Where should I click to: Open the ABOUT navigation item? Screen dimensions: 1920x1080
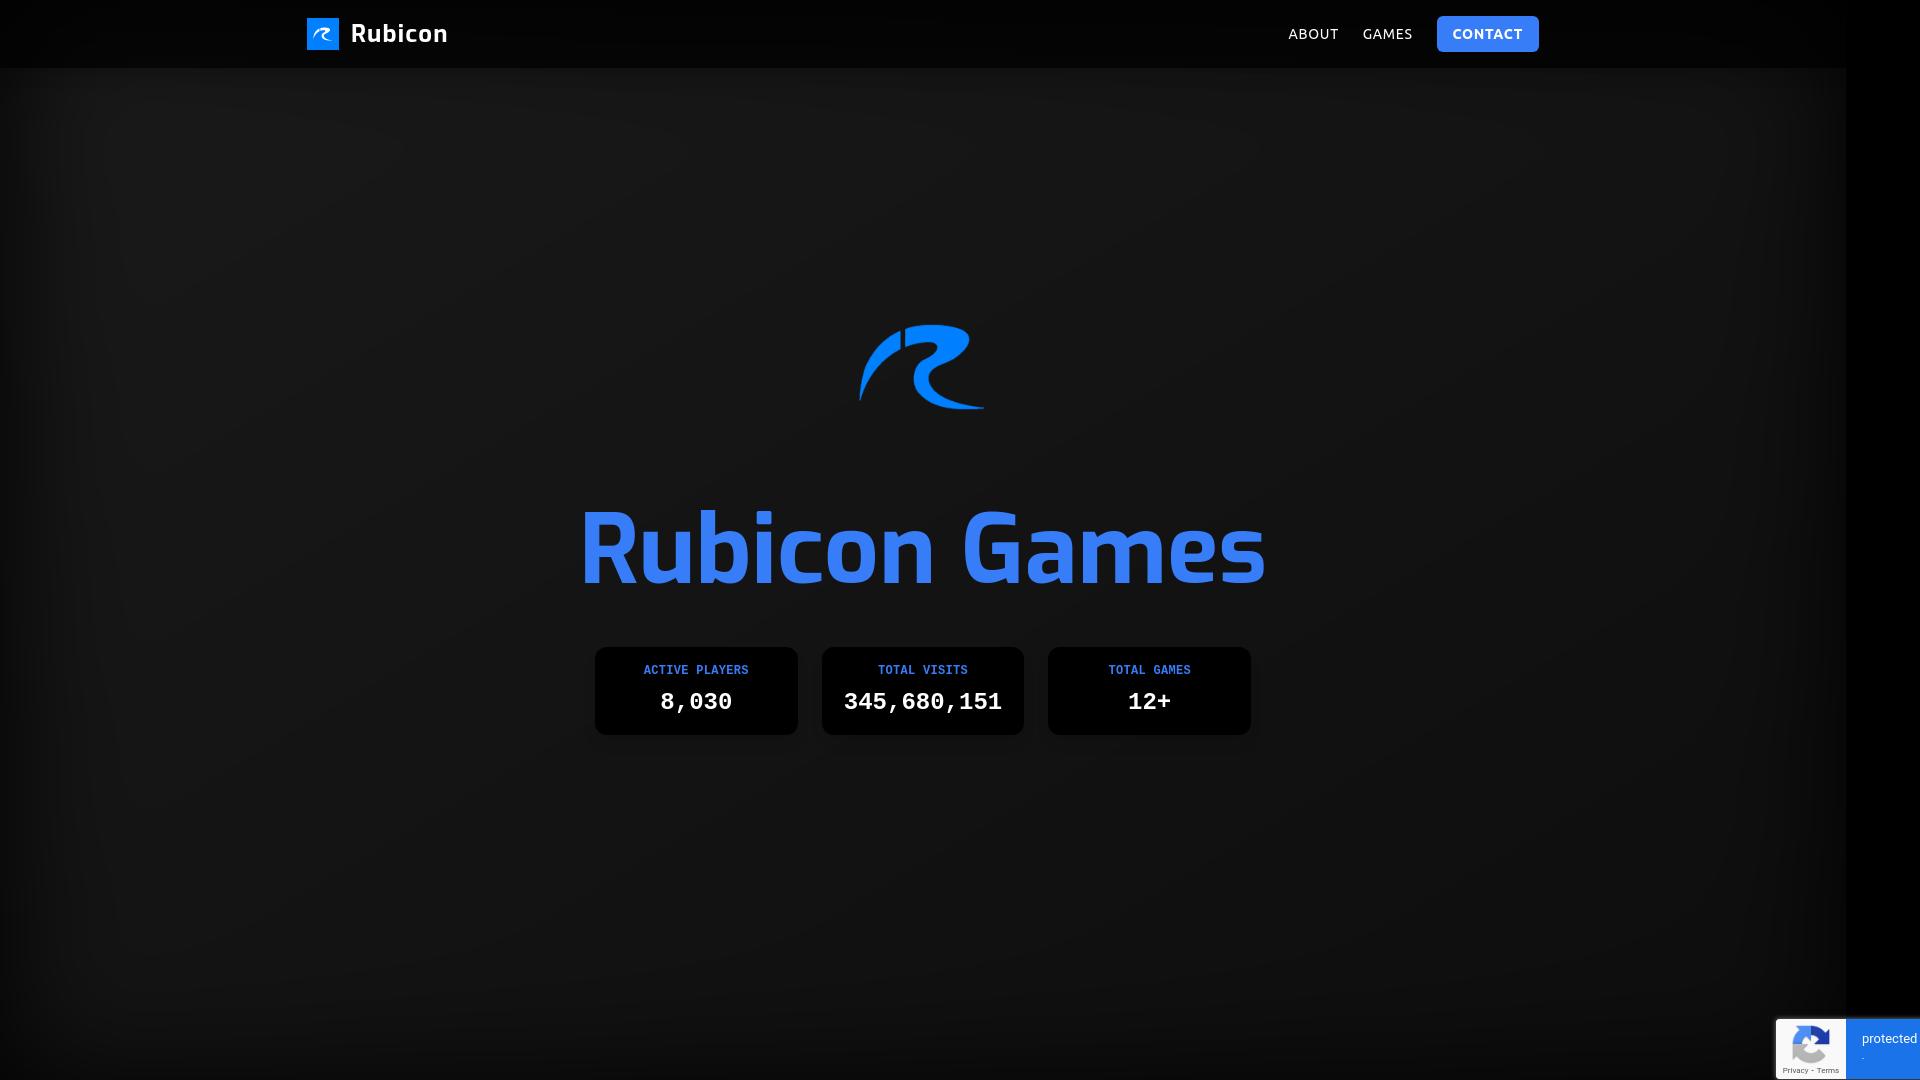(1313, 33)
